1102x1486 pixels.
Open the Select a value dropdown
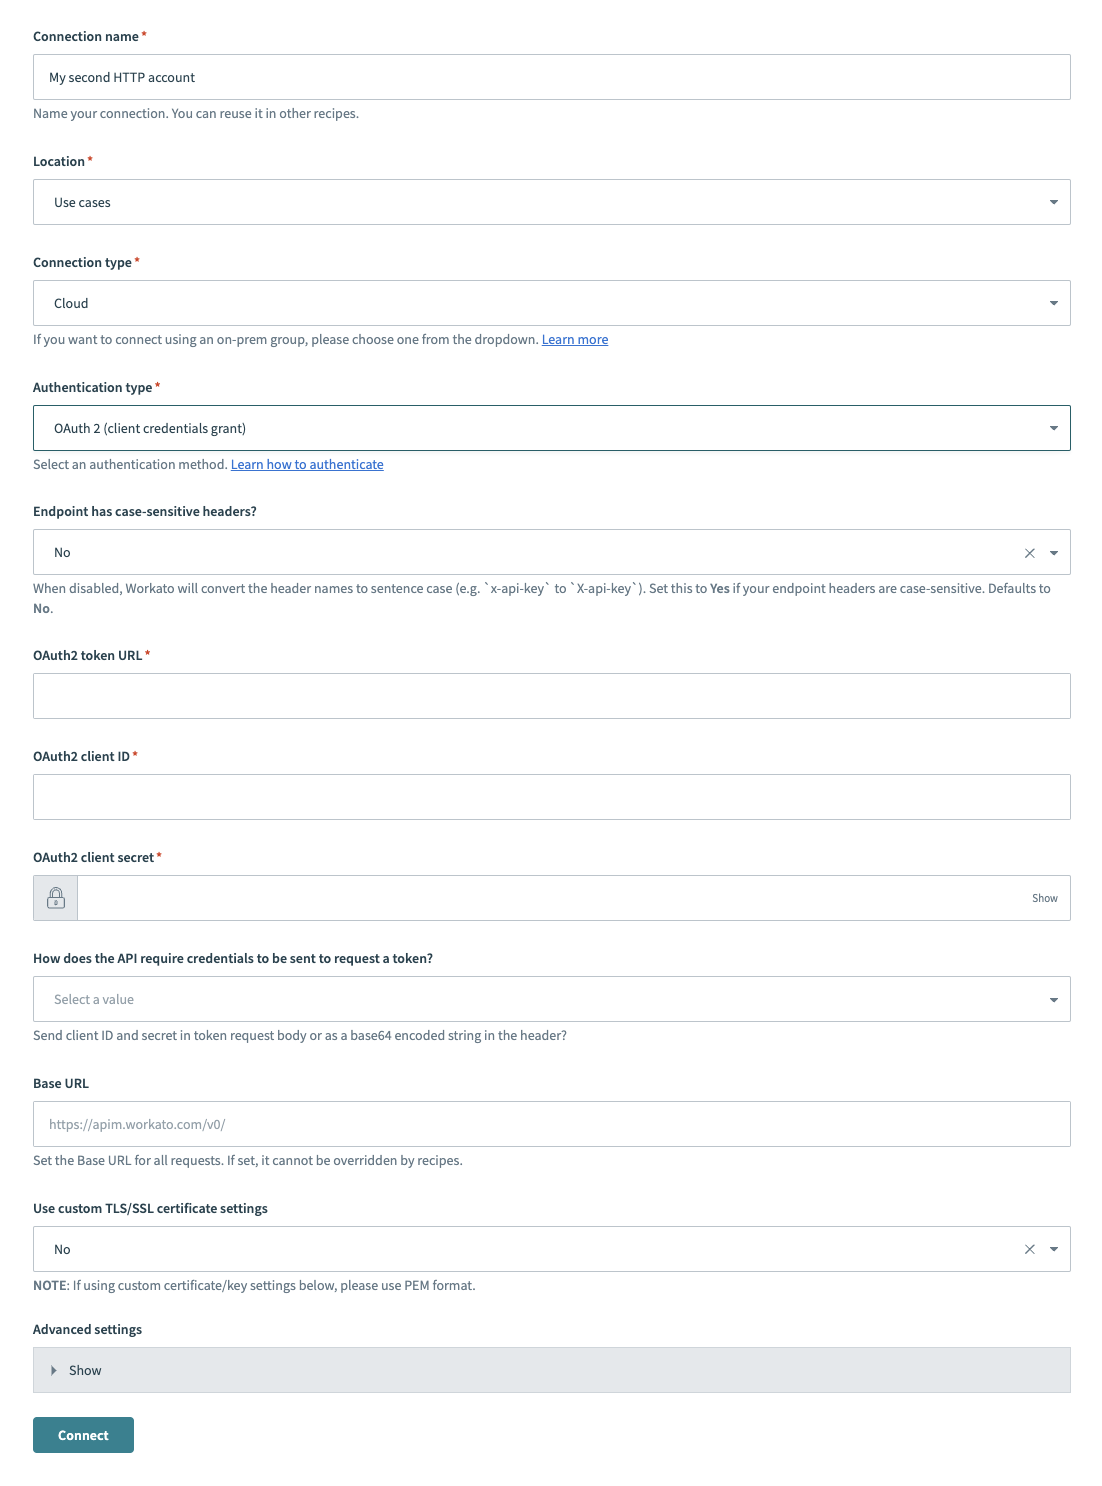tap(550, 998)
